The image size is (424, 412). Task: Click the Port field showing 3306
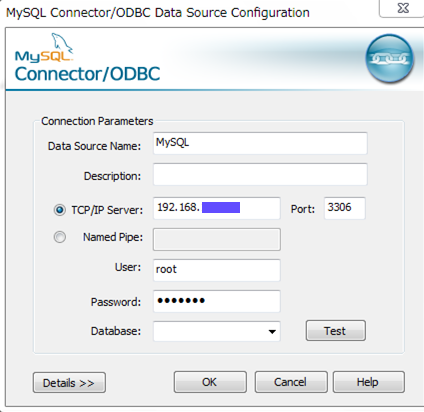pyautogui.click(x=345, y=208)
